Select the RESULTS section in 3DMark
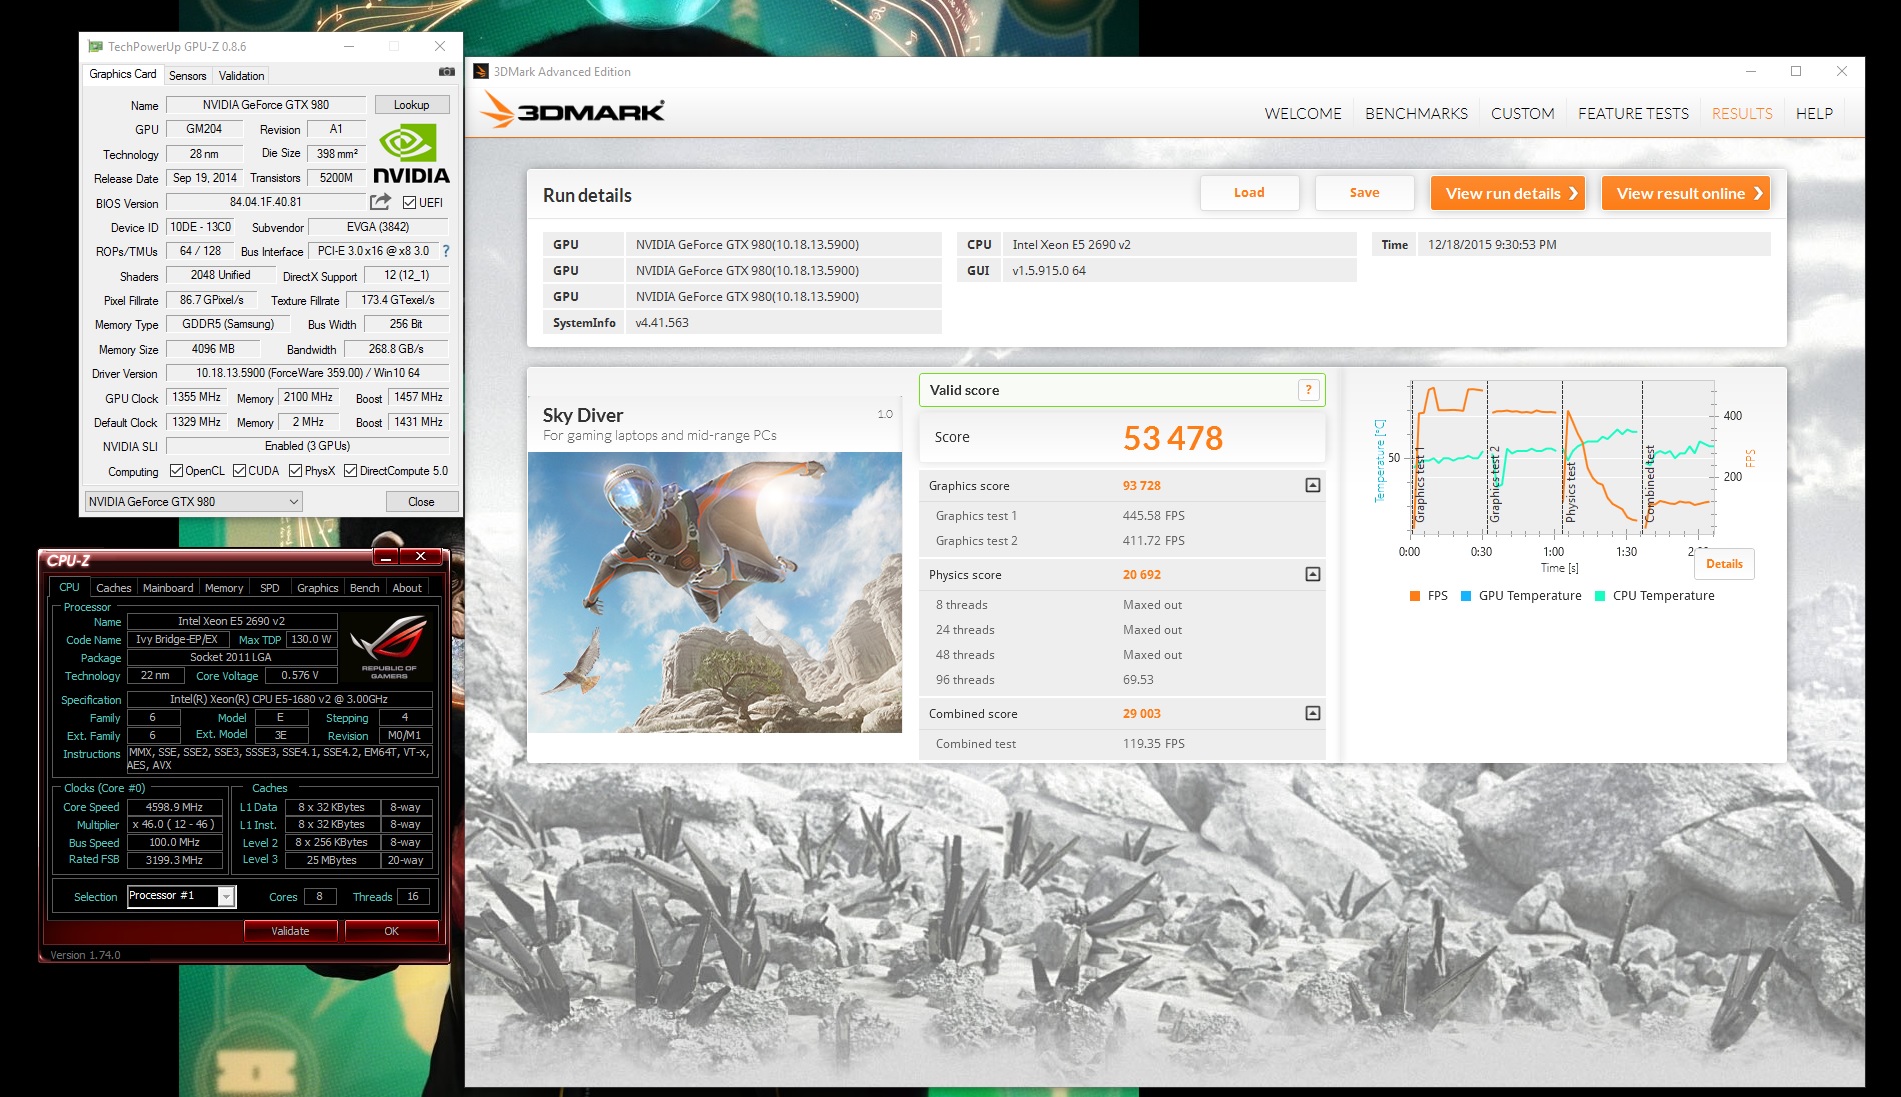Viewport: 1901px width, 1097px height. [x=1742, y=114]
